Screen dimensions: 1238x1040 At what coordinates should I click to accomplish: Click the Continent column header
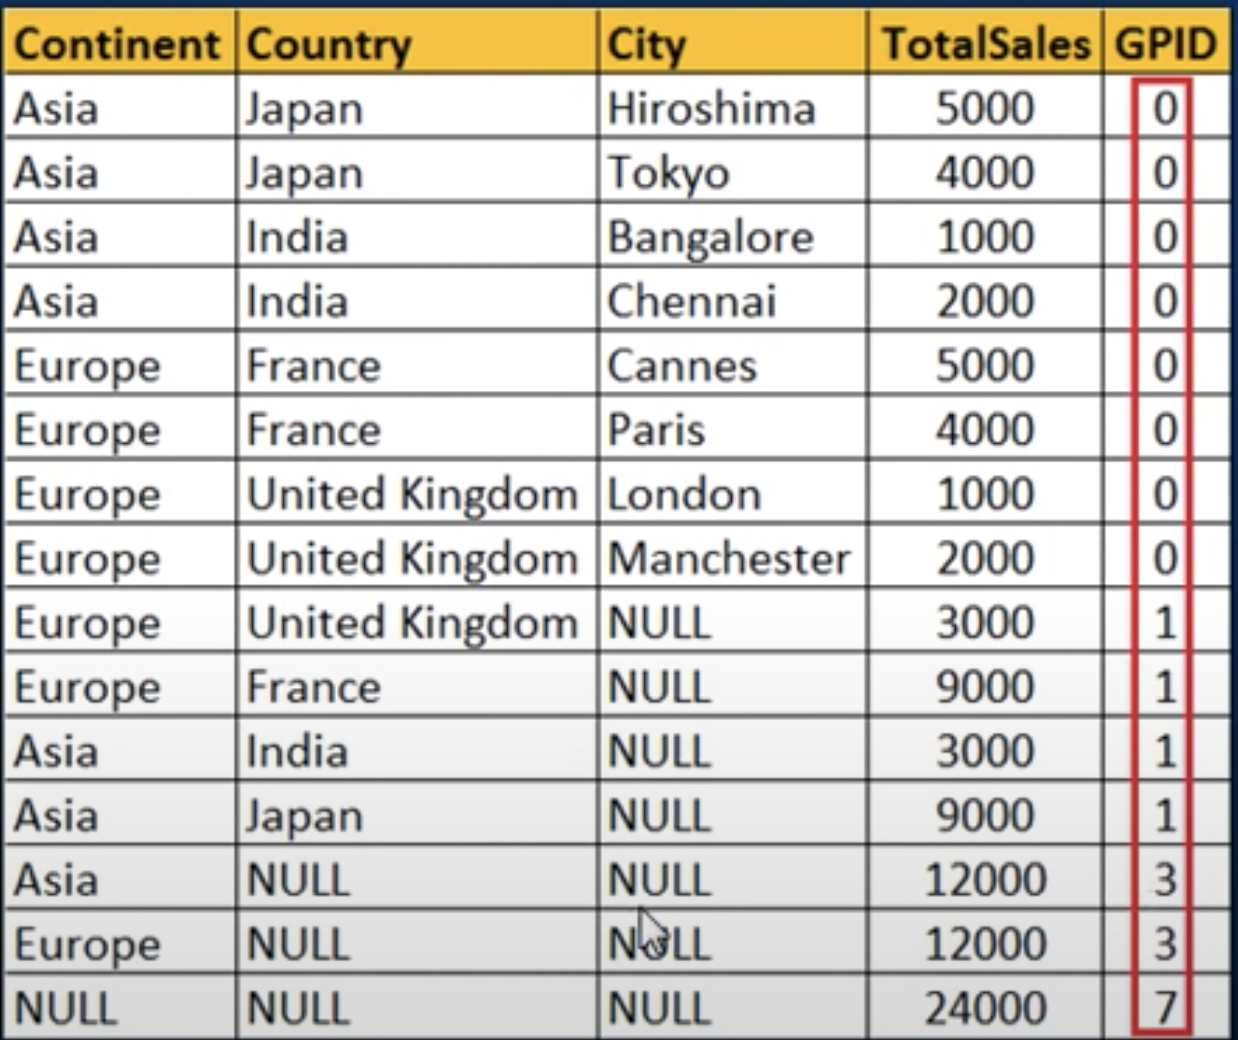(x=119, y=44)
